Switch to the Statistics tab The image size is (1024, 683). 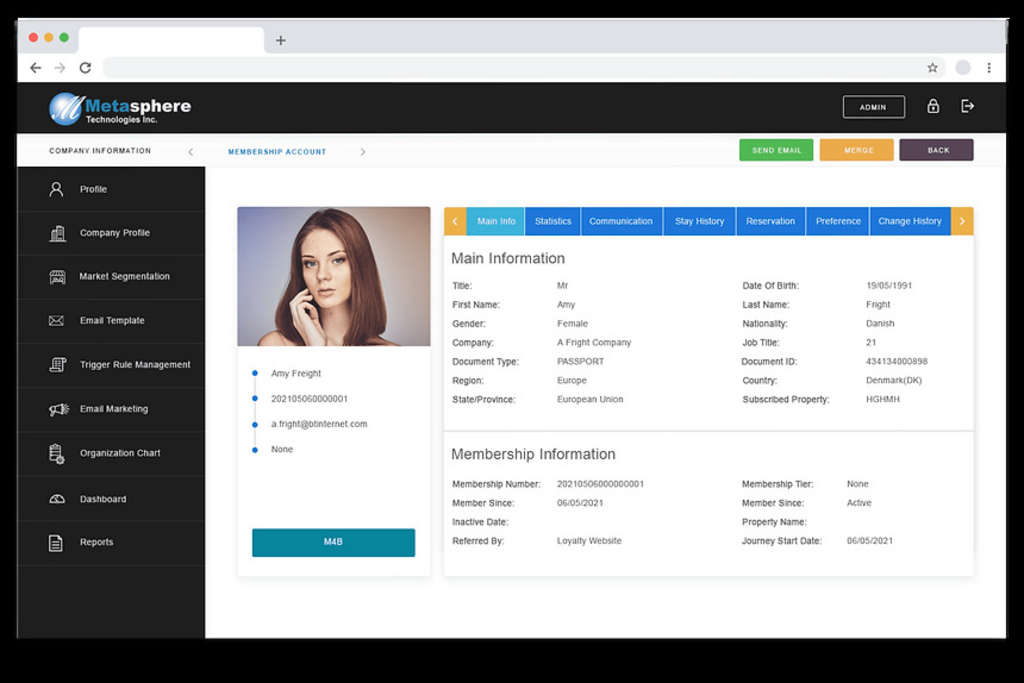point(552,221)
